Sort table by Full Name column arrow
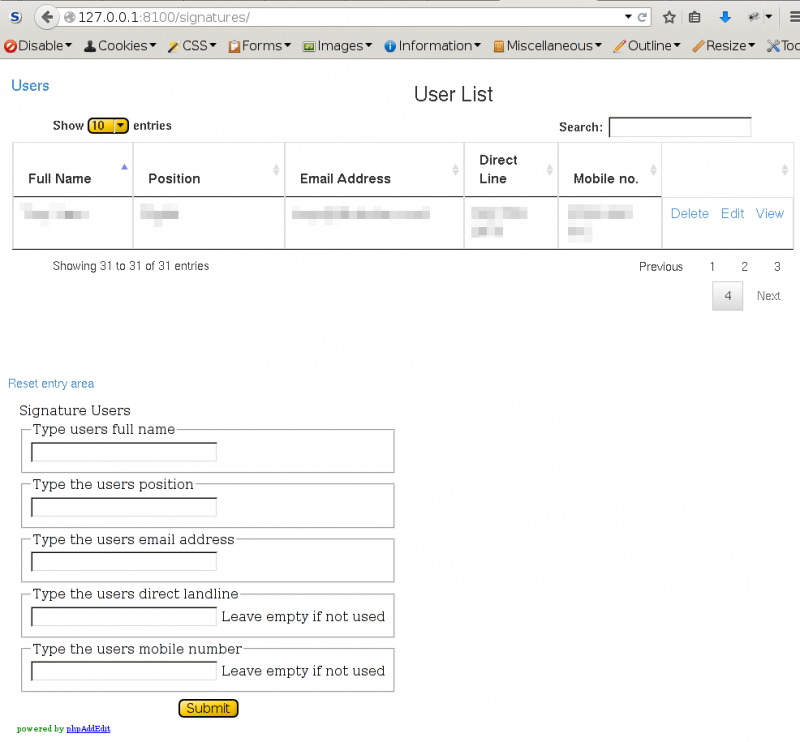This screenshot has width=800, height=742. tap(124, 168)
